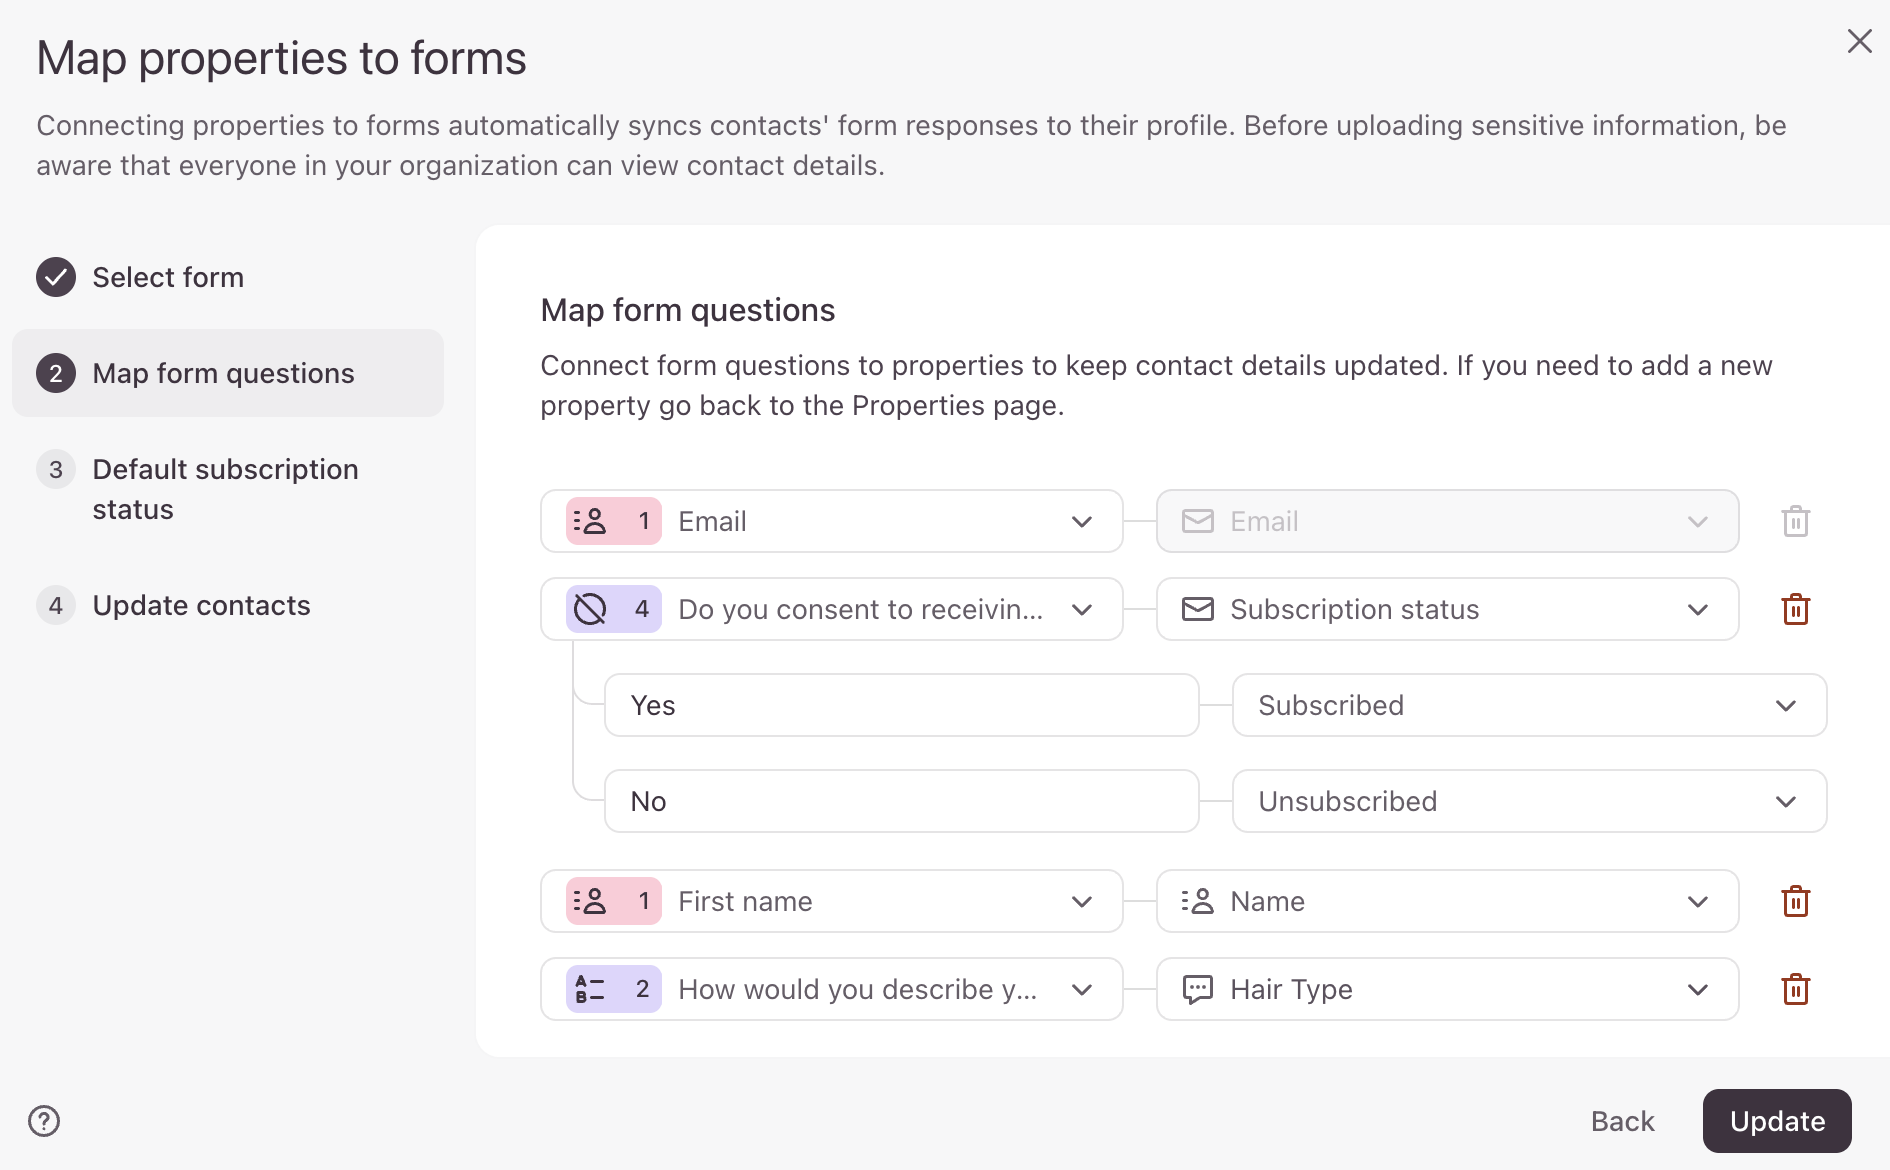Click the consent question type icon
The height and width of the screenshot is (1170, 1890).
(x=590, y=609)
